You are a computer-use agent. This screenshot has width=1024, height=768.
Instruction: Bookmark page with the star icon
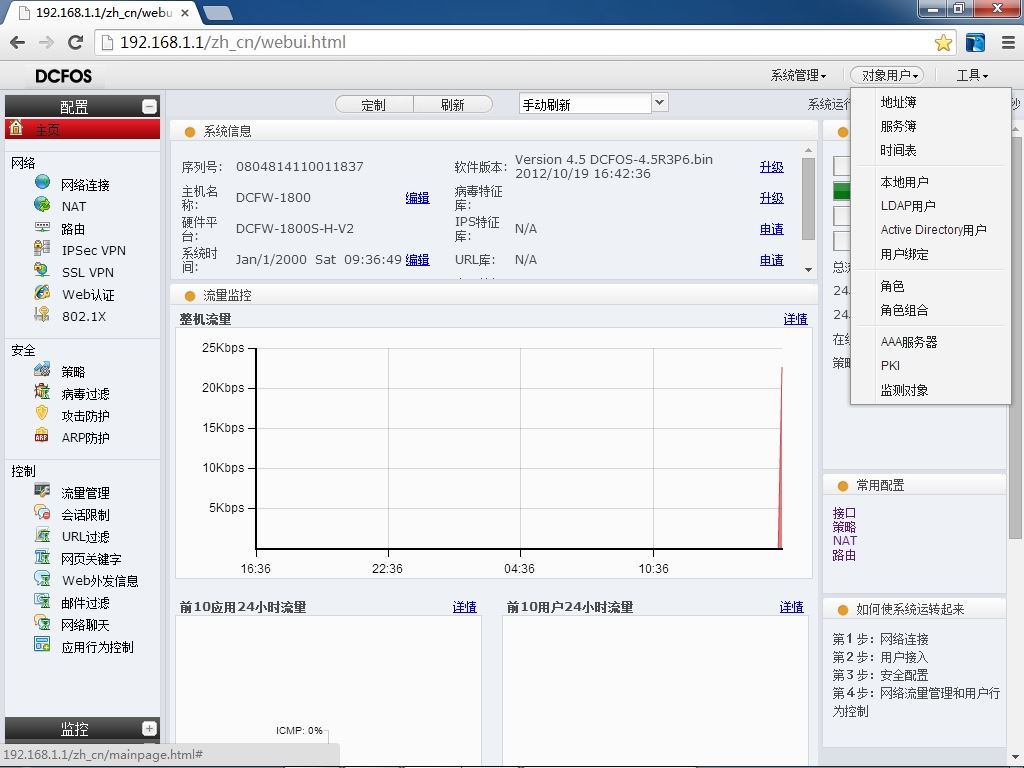943,42
